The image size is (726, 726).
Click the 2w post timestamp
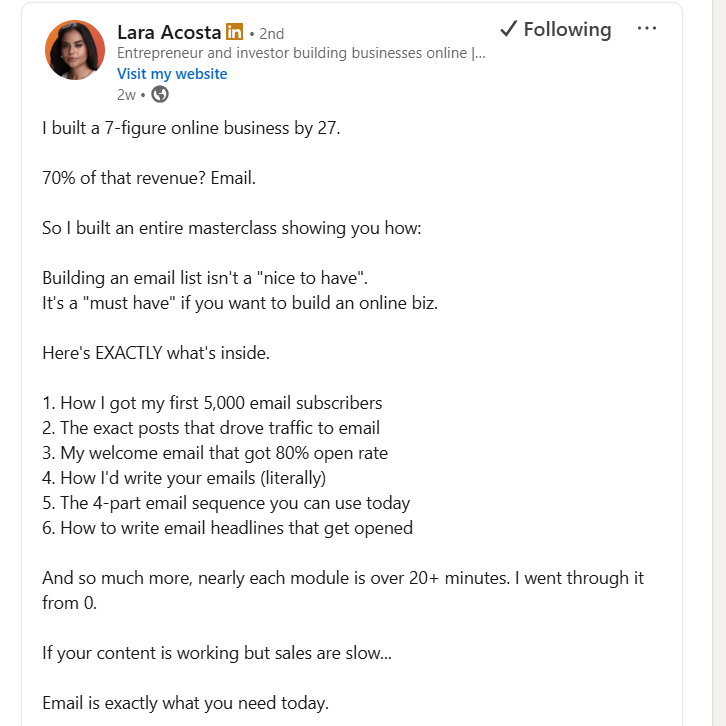126,95
